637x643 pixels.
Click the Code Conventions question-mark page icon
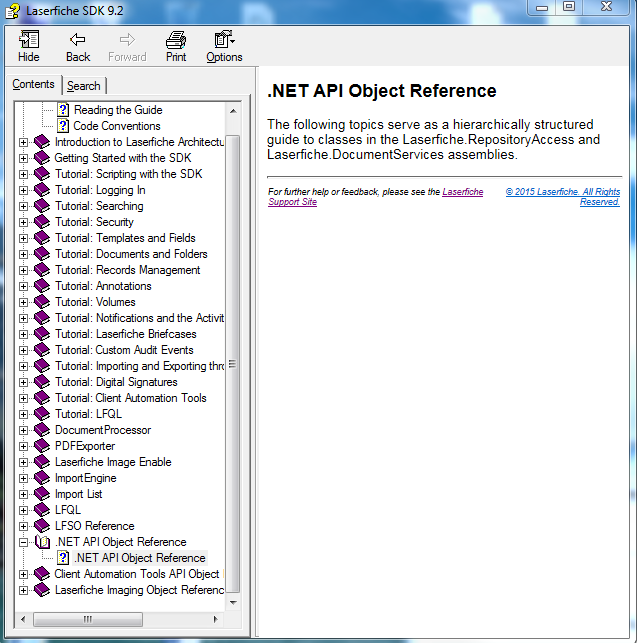(63, 125)
